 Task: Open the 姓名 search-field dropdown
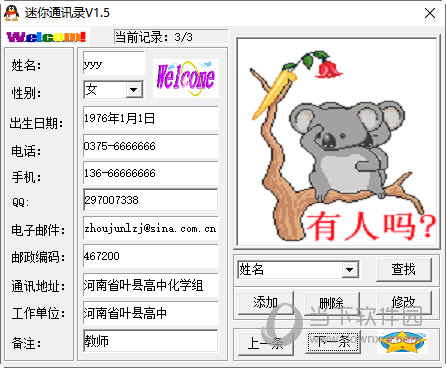pos(350,269)
